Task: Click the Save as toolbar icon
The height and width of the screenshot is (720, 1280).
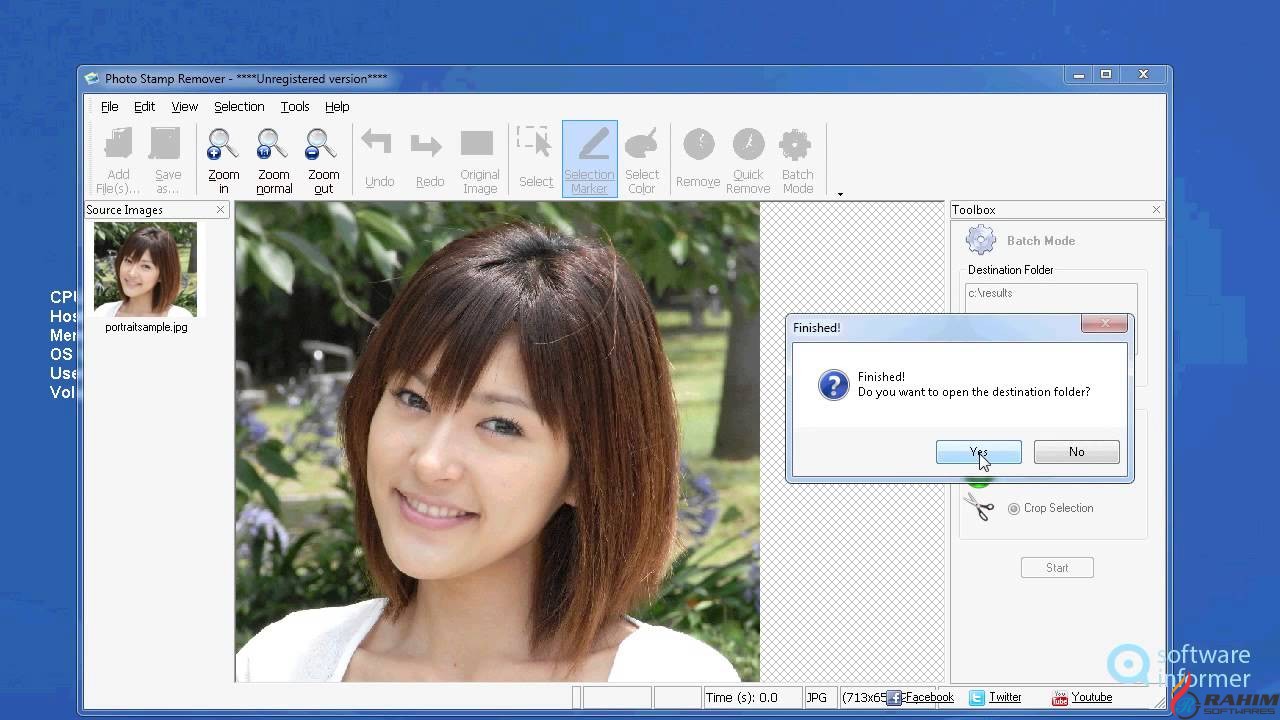Action: tap(165, 143)
